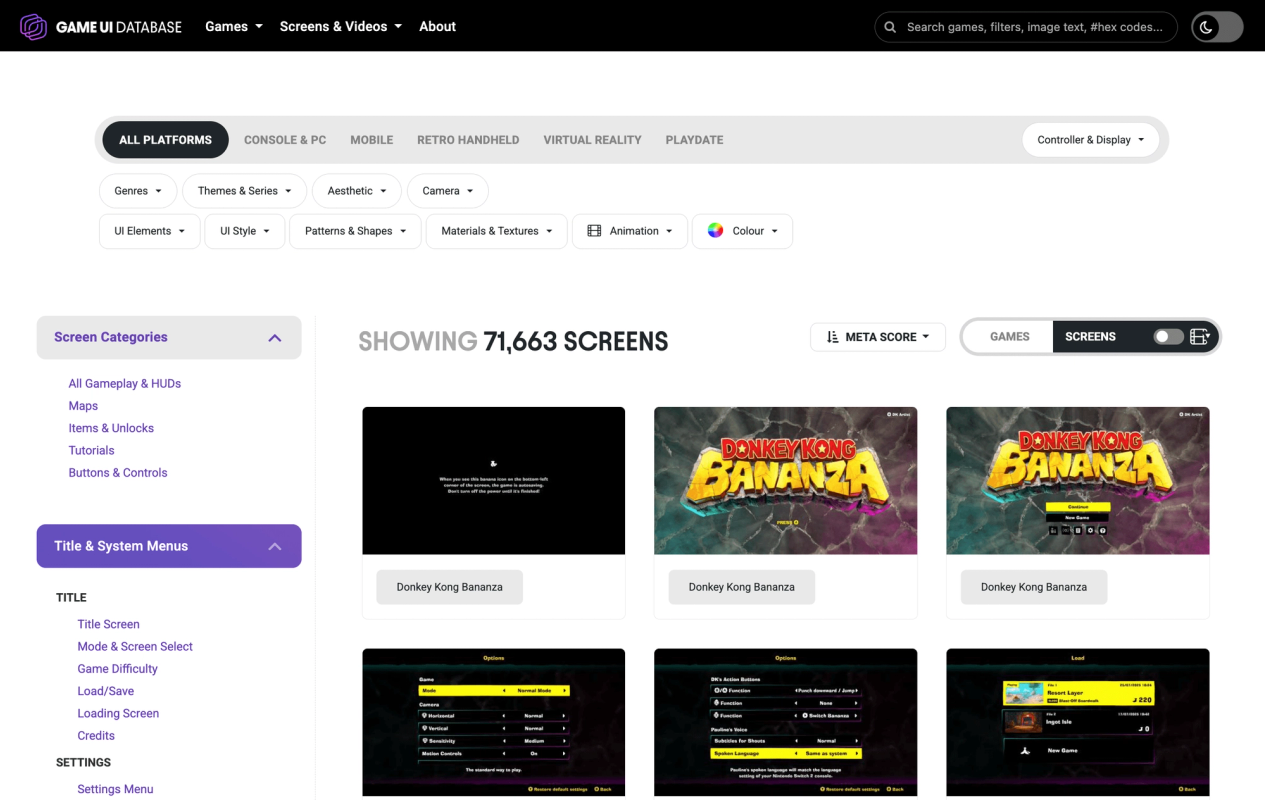Screen dimensions: 1265x800
Task: Open the Themes & Series dropdown
Action: point(245,191)
